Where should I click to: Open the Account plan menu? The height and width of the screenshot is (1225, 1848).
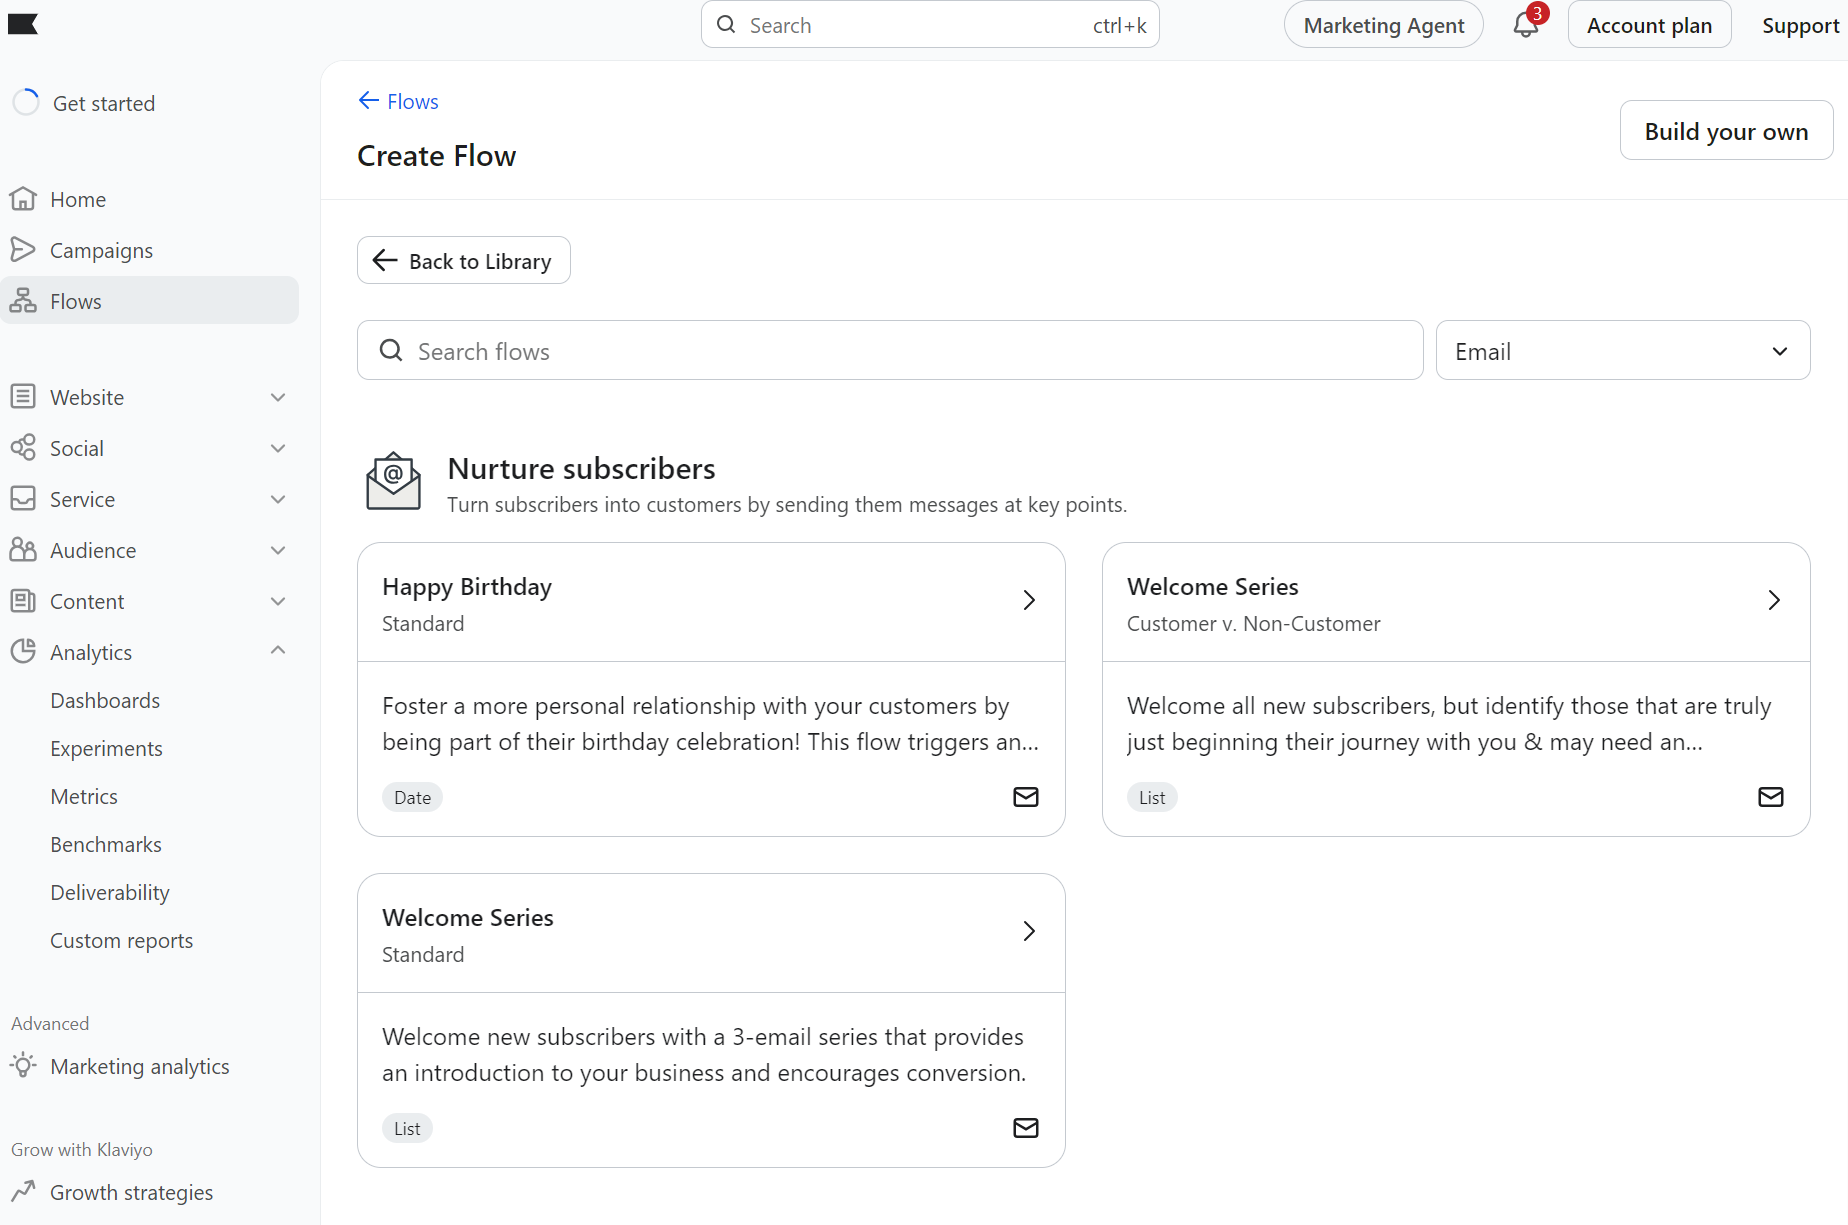pyautogui.click(x=1648, y=24)
